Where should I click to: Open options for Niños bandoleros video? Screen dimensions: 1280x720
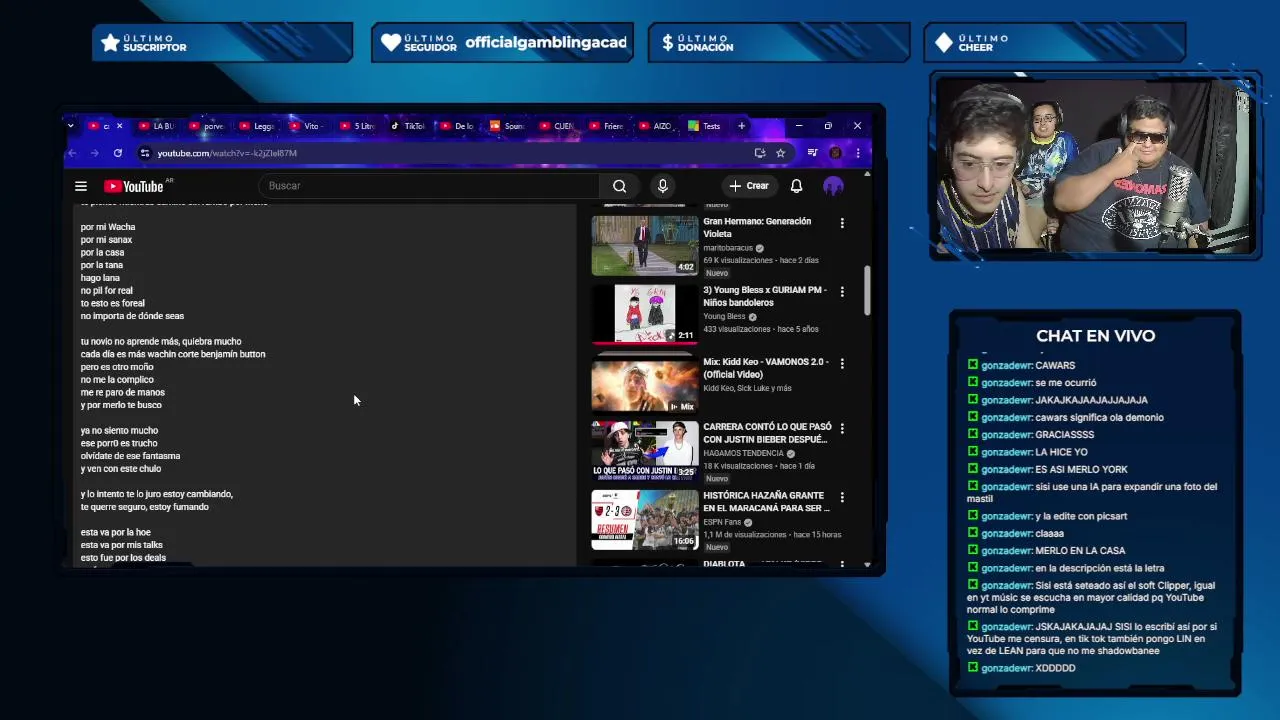point(842,292)
